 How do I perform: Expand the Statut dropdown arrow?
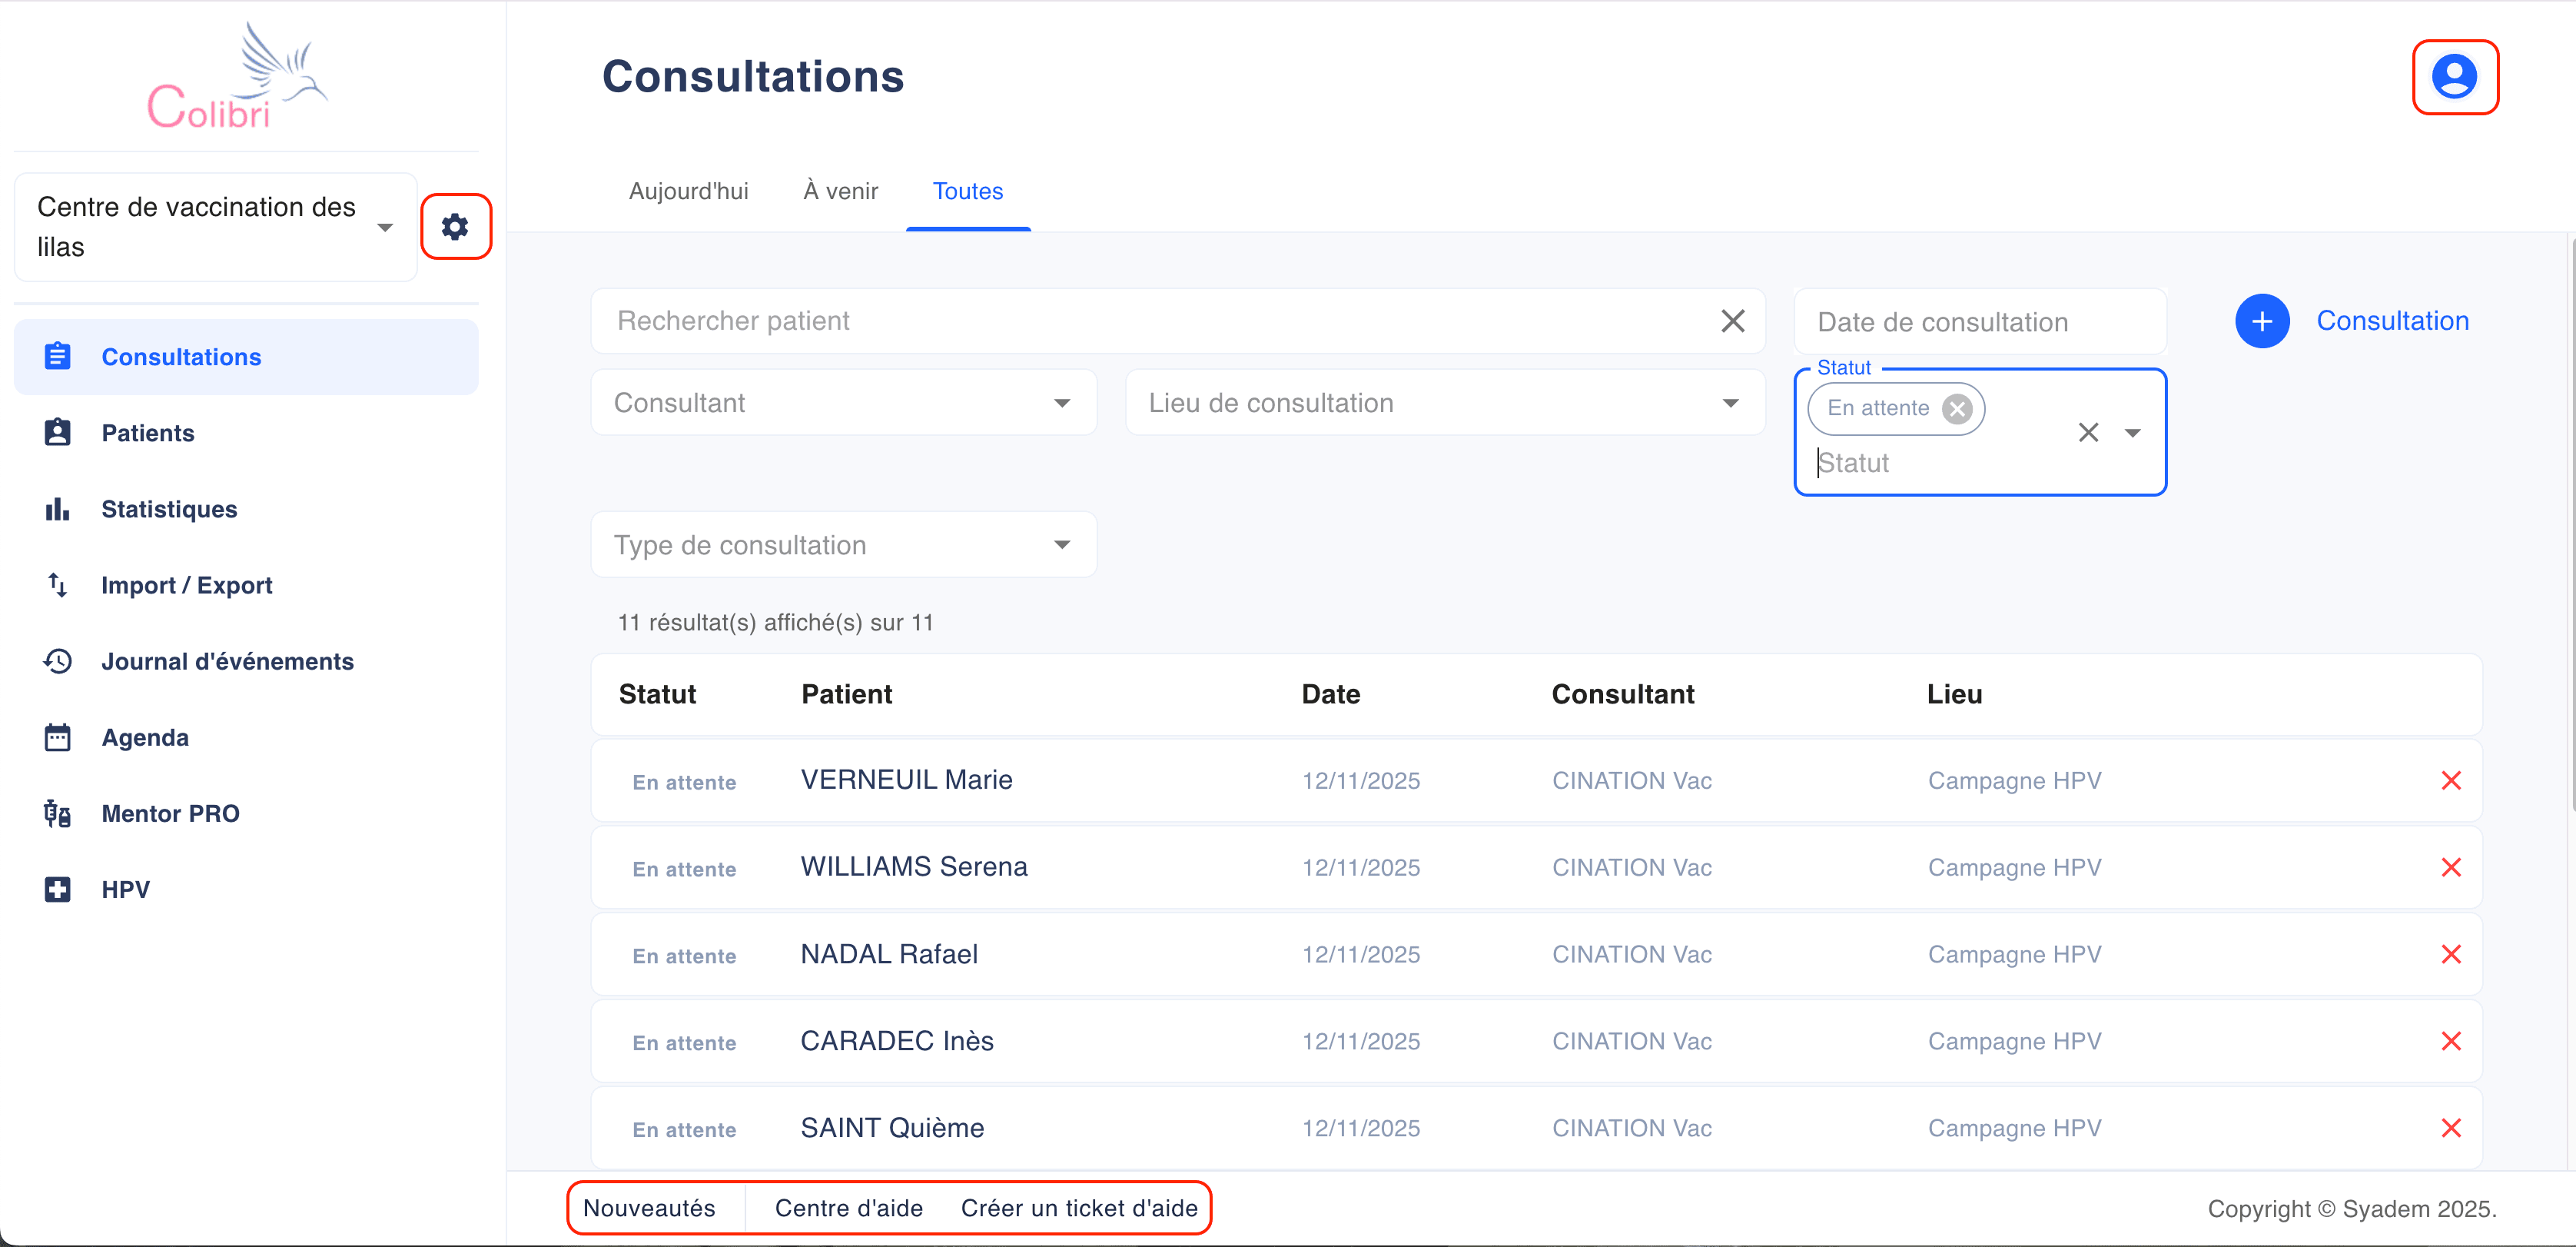2133,432
